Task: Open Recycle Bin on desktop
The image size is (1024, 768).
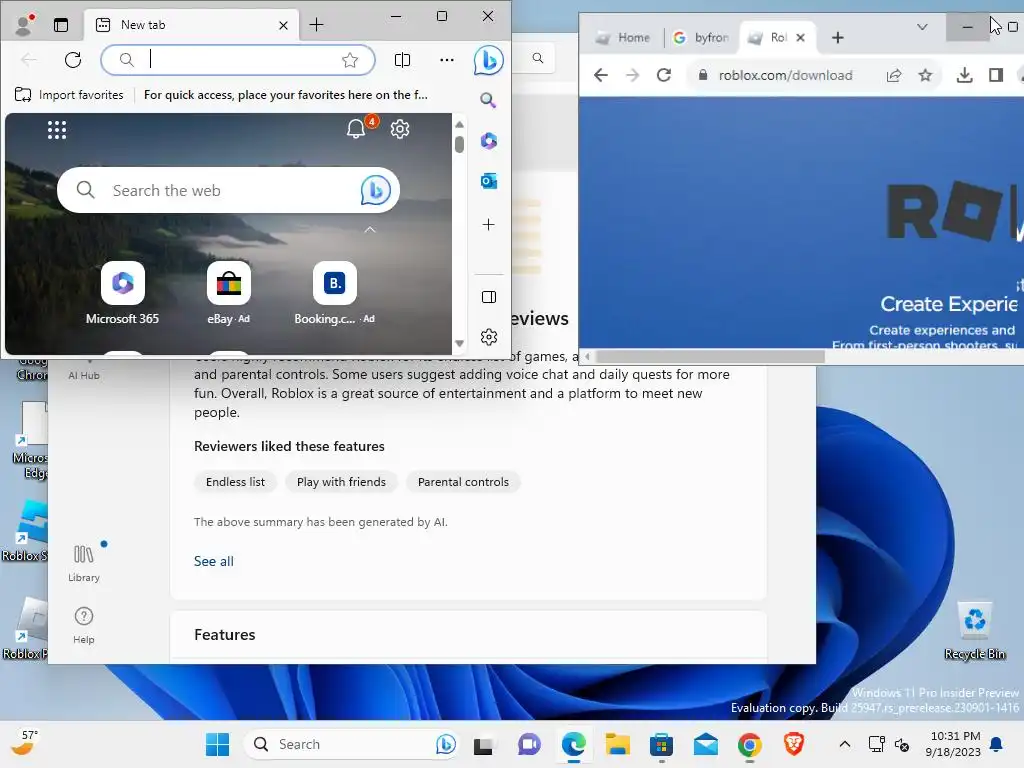Action: click(x=974, y=632)
